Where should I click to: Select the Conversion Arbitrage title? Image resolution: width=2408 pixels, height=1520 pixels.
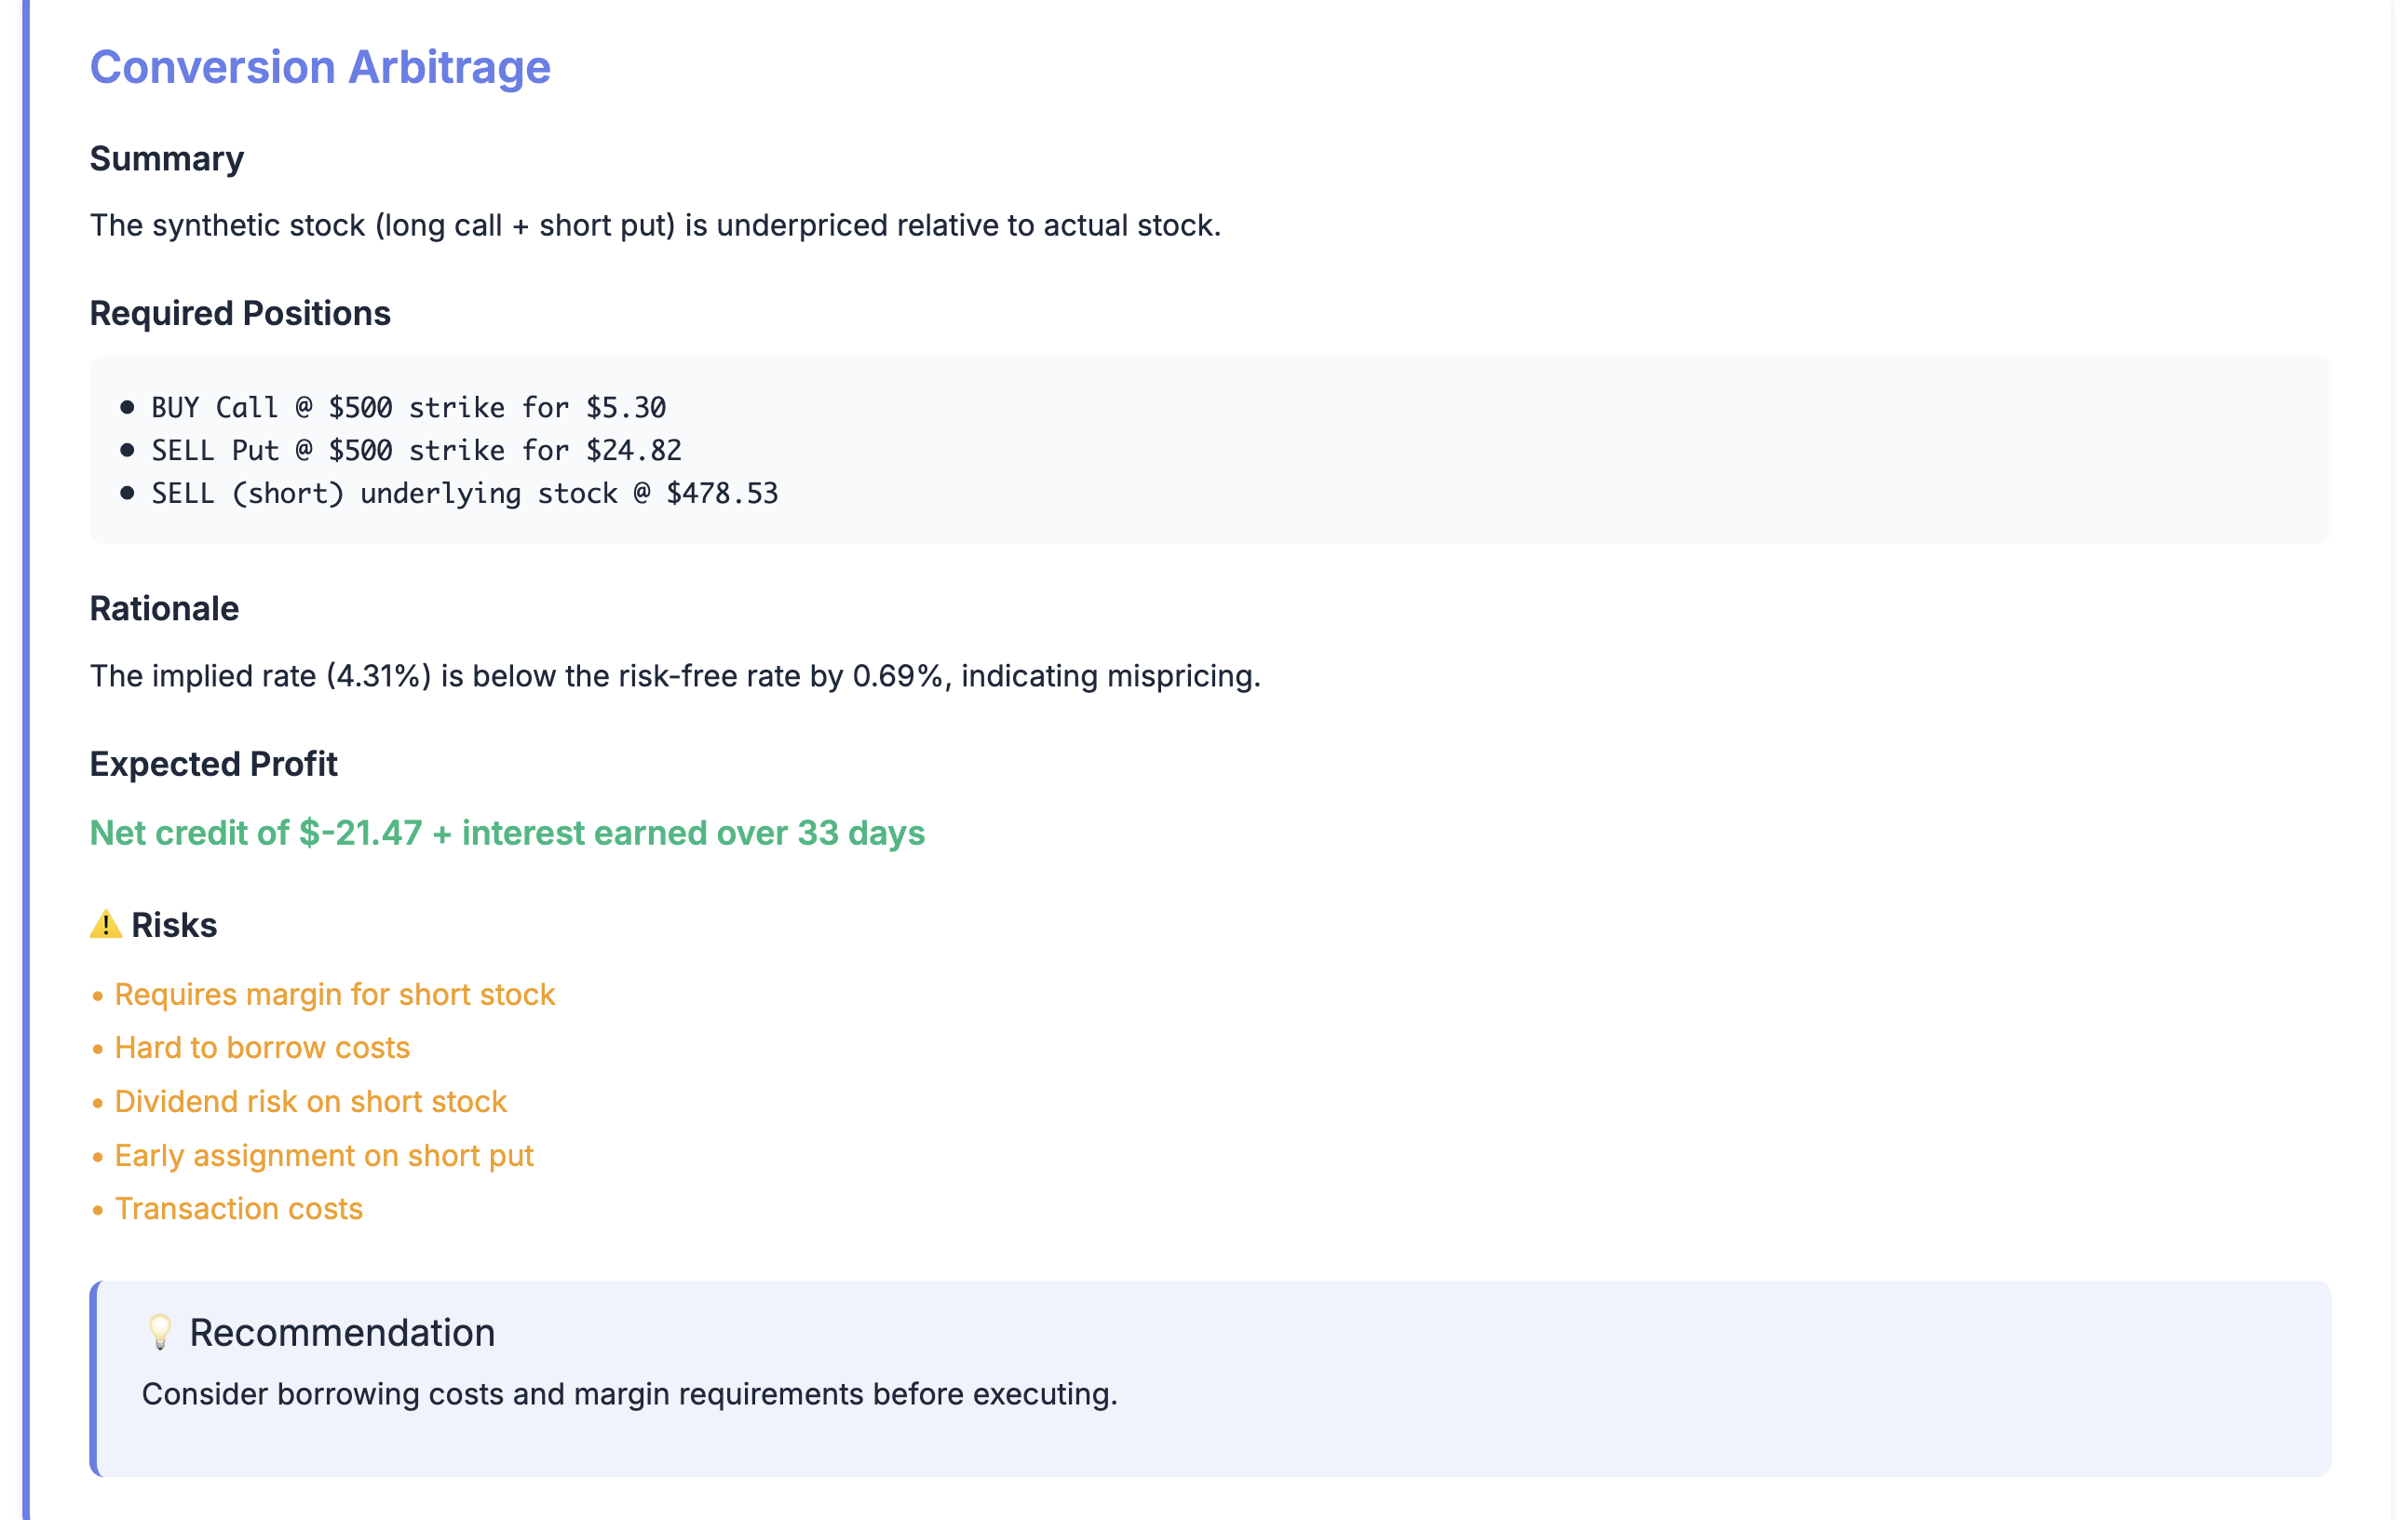320,66
